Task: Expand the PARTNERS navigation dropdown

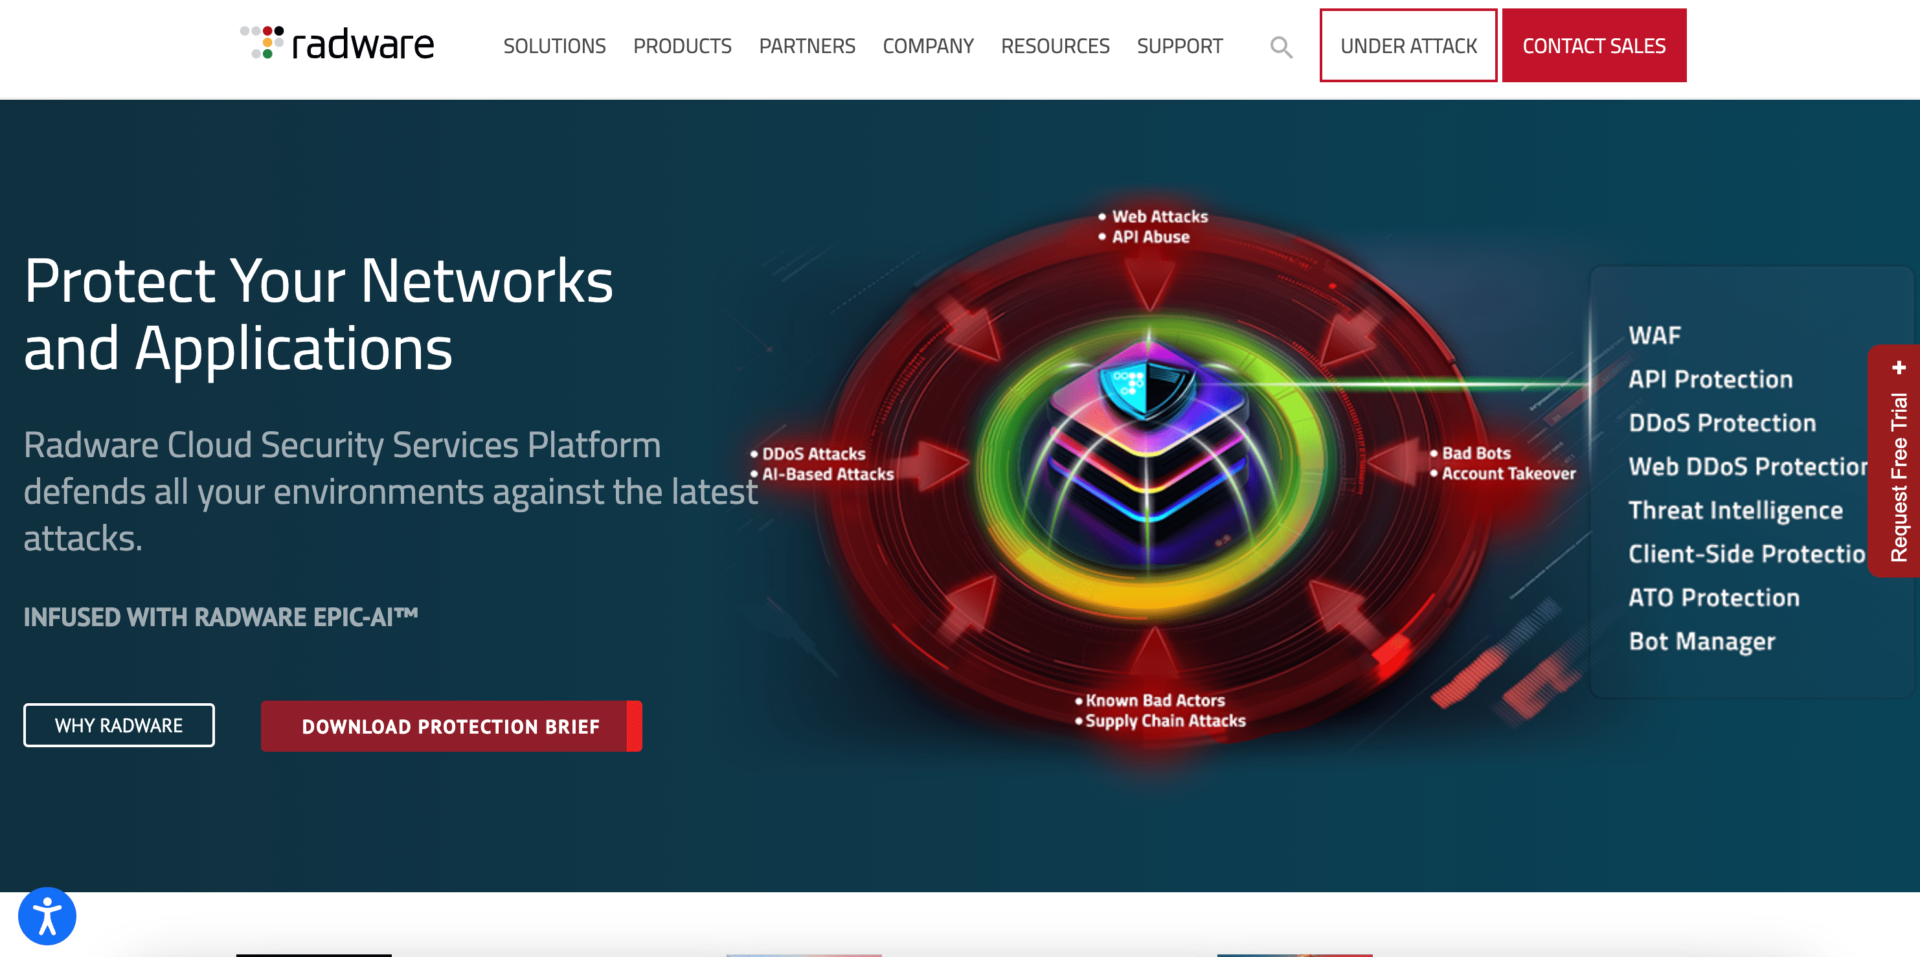Action: click(807, 45)
